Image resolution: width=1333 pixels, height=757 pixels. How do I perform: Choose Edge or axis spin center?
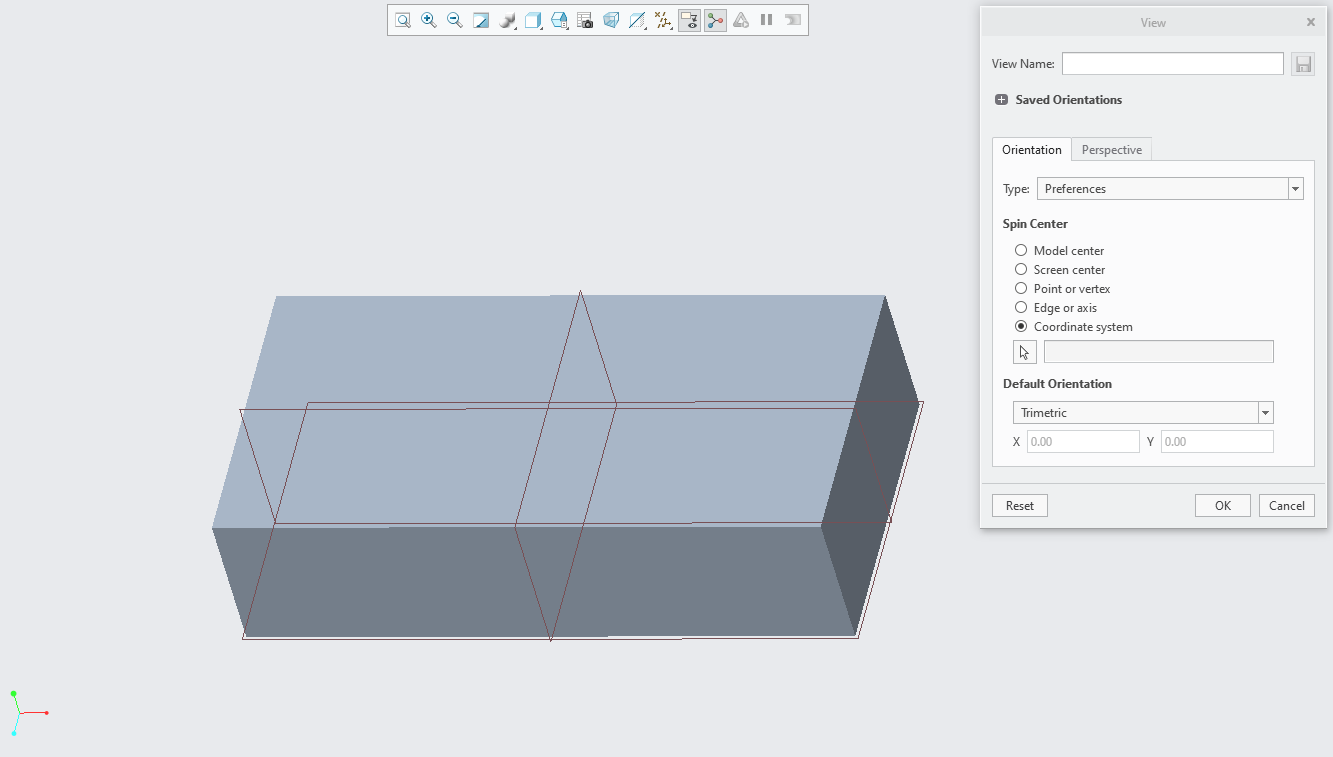click(1021, 307)
